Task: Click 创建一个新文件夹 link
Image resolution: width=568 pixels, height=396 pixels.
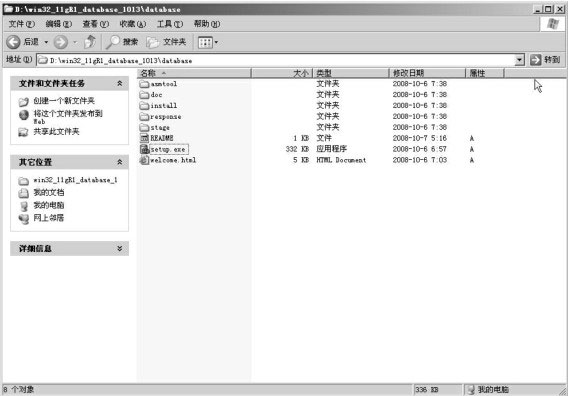Action: 64,101
